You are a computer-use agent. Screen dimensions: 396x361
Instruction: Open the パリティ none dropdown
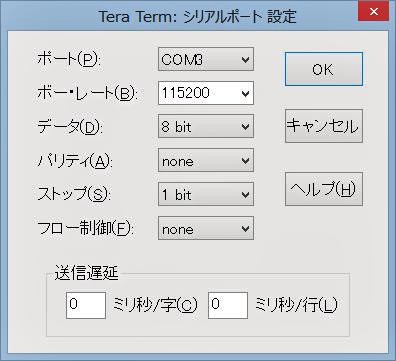click(x=206, y=161)
